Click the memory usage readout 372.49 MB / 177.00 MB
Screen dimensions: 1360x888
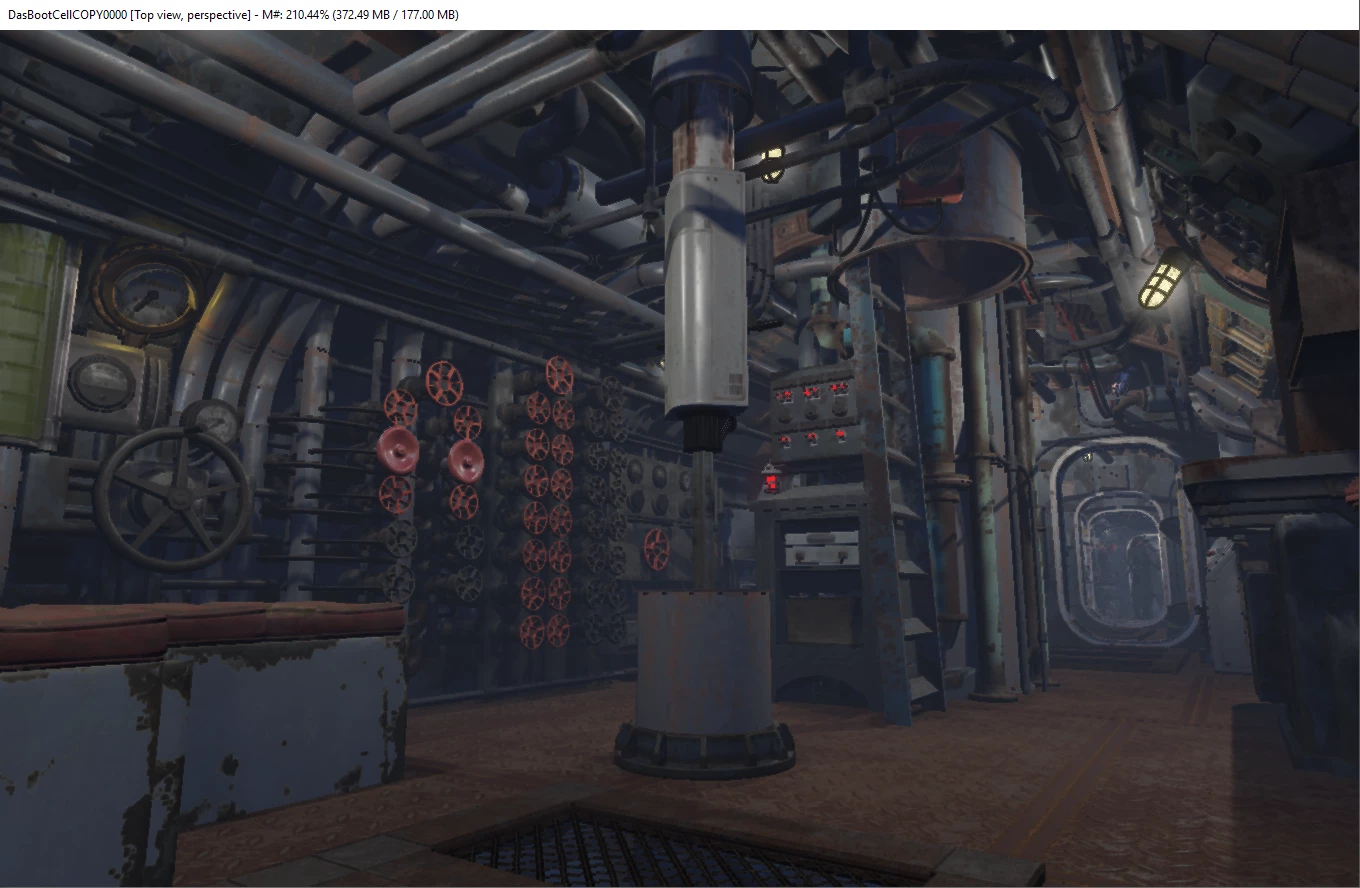pos(396,15)
